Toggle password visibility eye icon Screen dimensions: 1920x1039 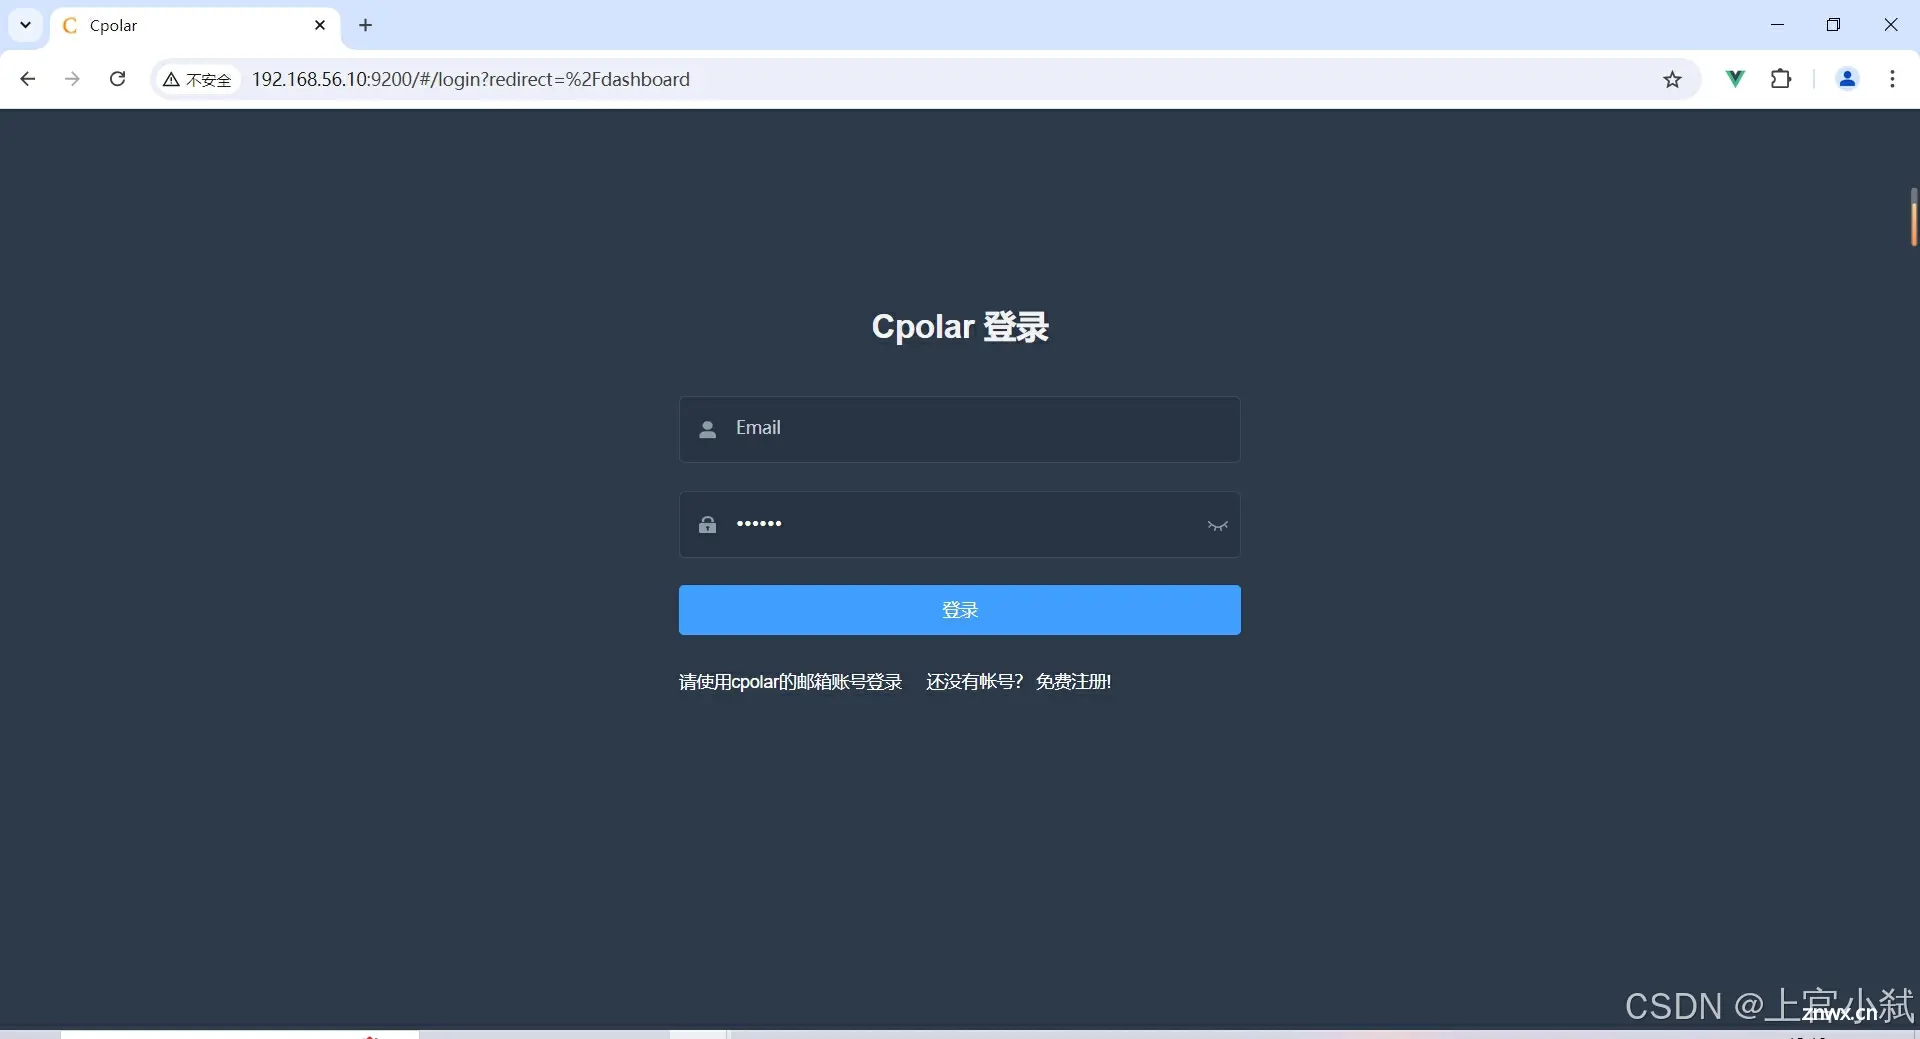click(x=1217, y=525)
